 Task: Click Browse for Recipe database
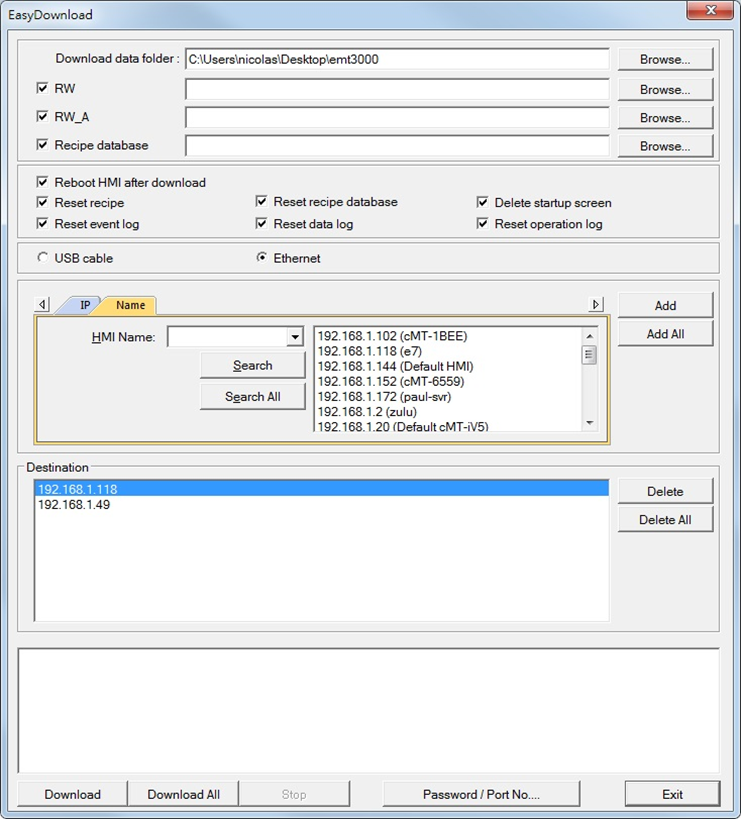point(665,146)
